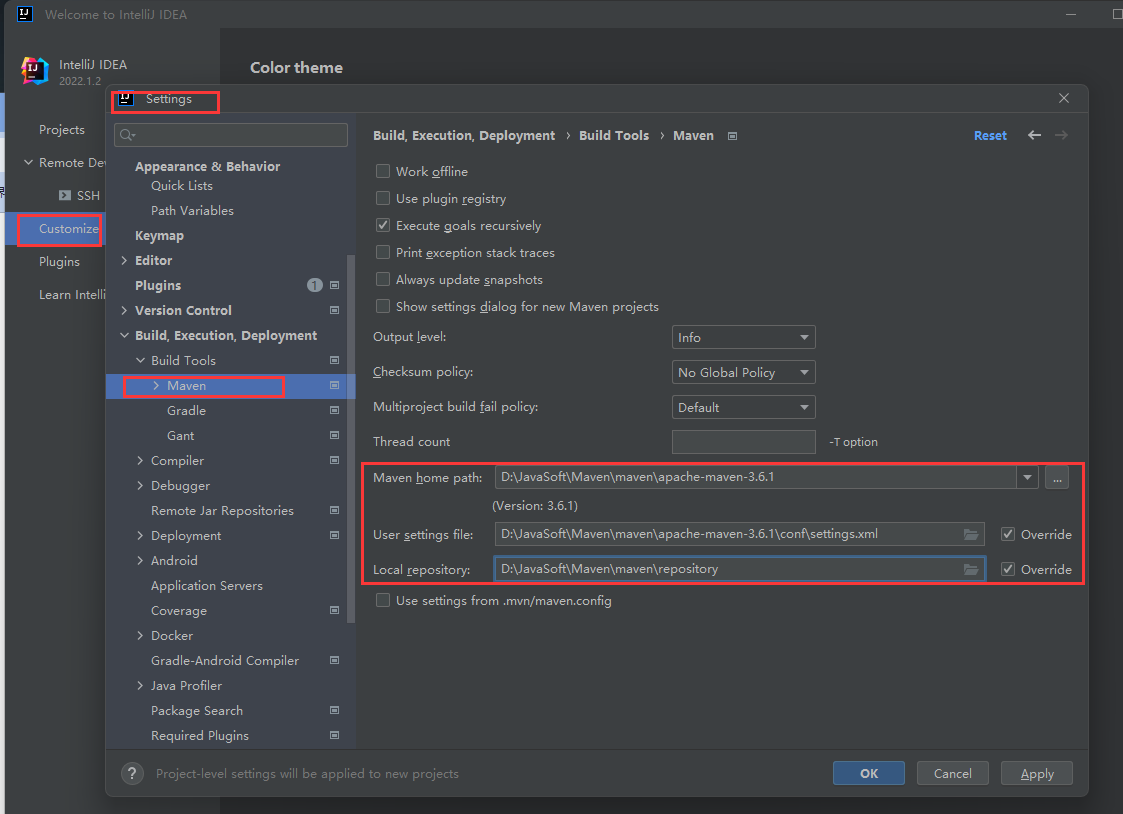The image size is (1123, 814).
Task: Expand the Docker settings node
Action: pos(140,636)
